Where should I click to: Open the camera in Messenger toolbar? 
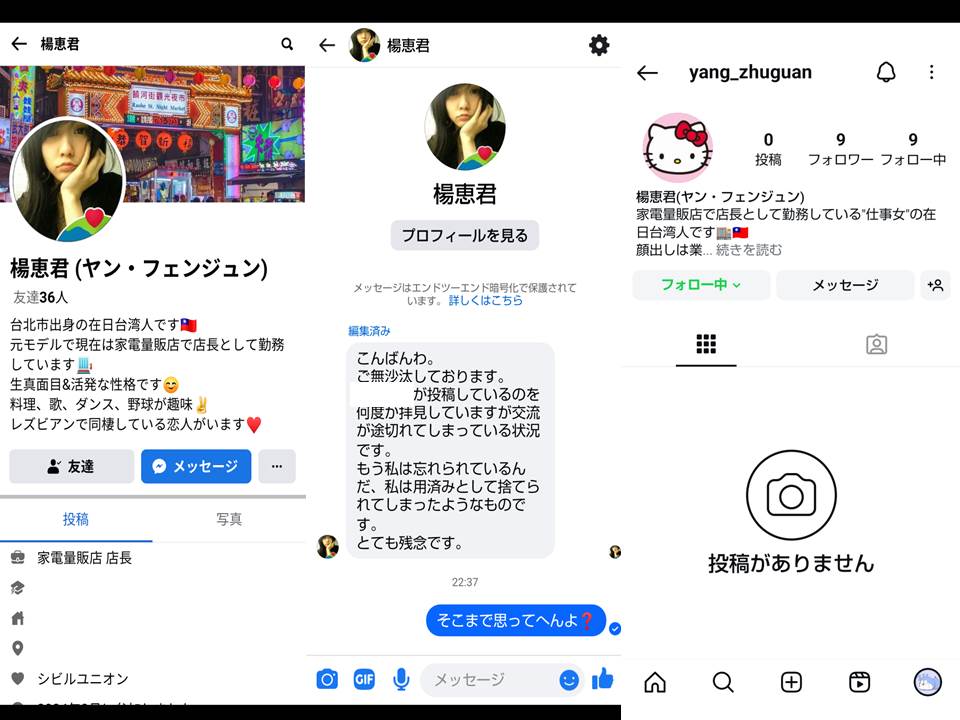coord(327,679)
